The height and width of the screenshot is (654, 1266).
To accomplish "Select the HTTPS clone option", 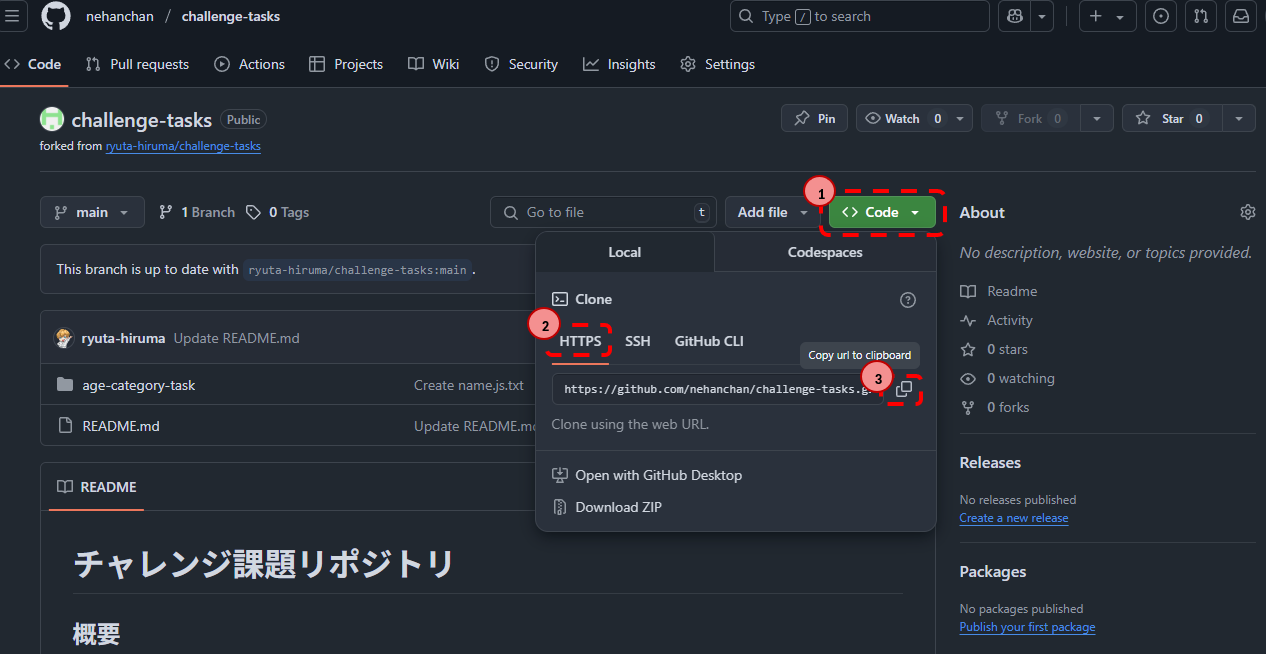I will [x=580, y=341].
